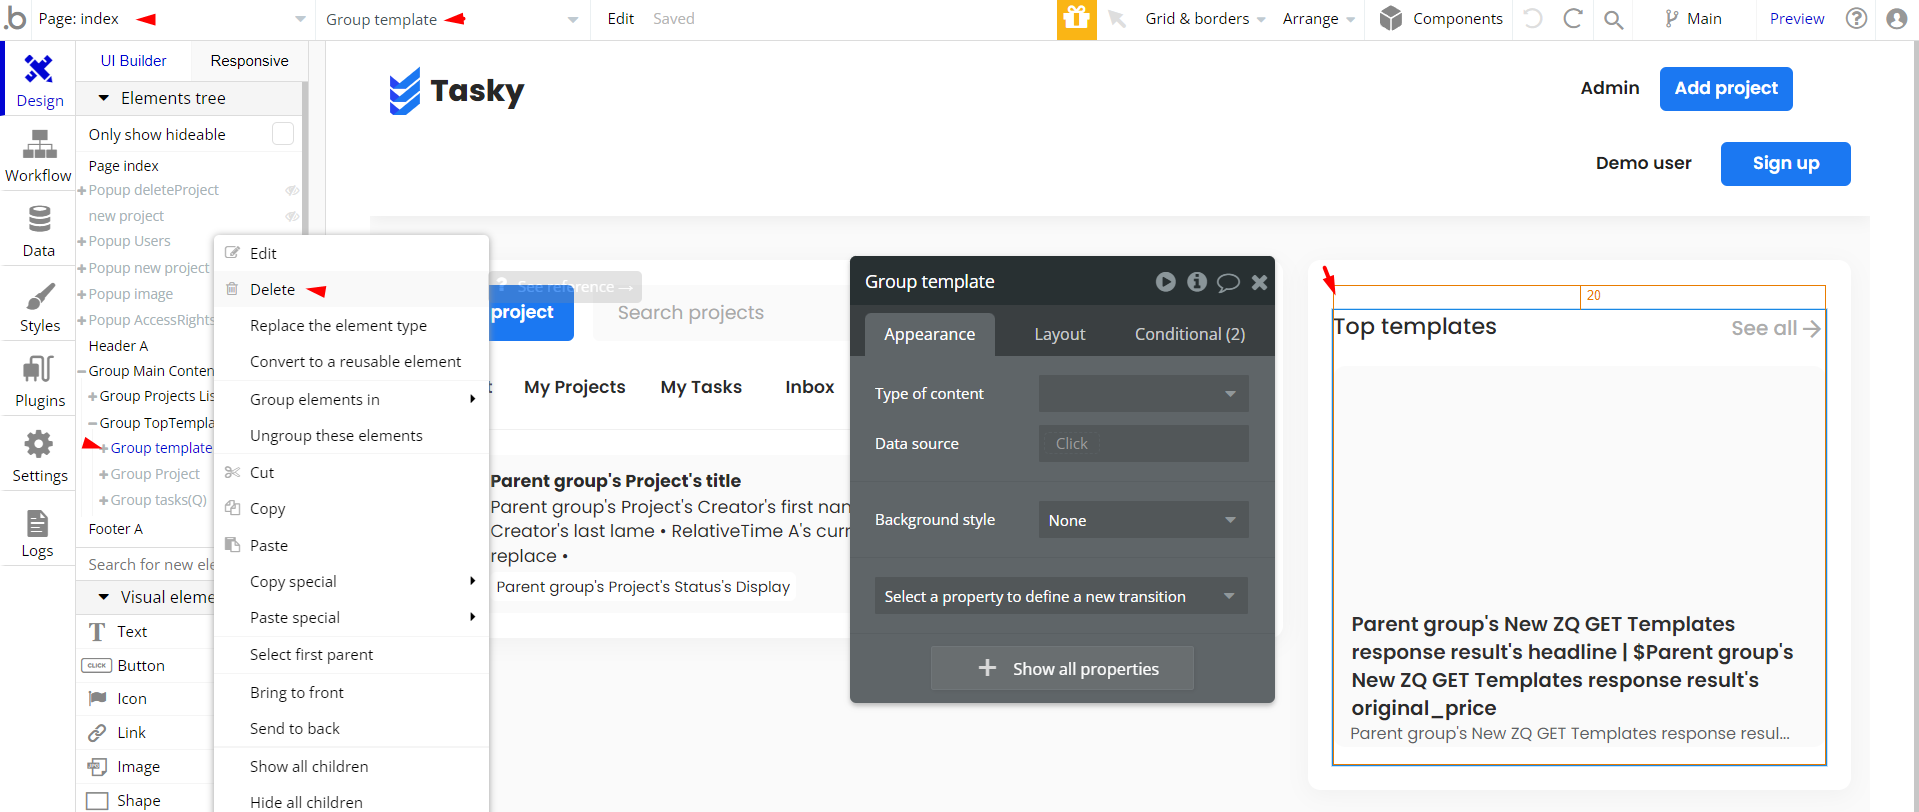Viewport: 1919px width, 812px height.
Task: Click the play icon in Group template panel
Action: pyautogui.click(x=1165, y=282)
